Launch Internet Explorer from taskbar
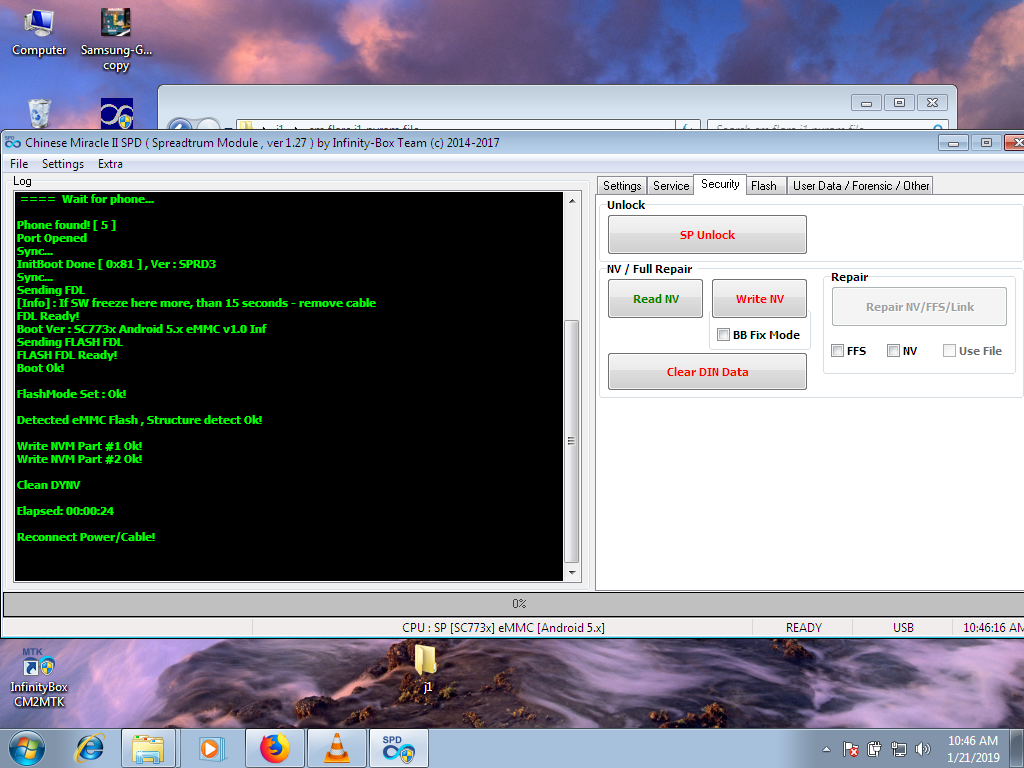 pyautogui.click(x=90, y=748)
